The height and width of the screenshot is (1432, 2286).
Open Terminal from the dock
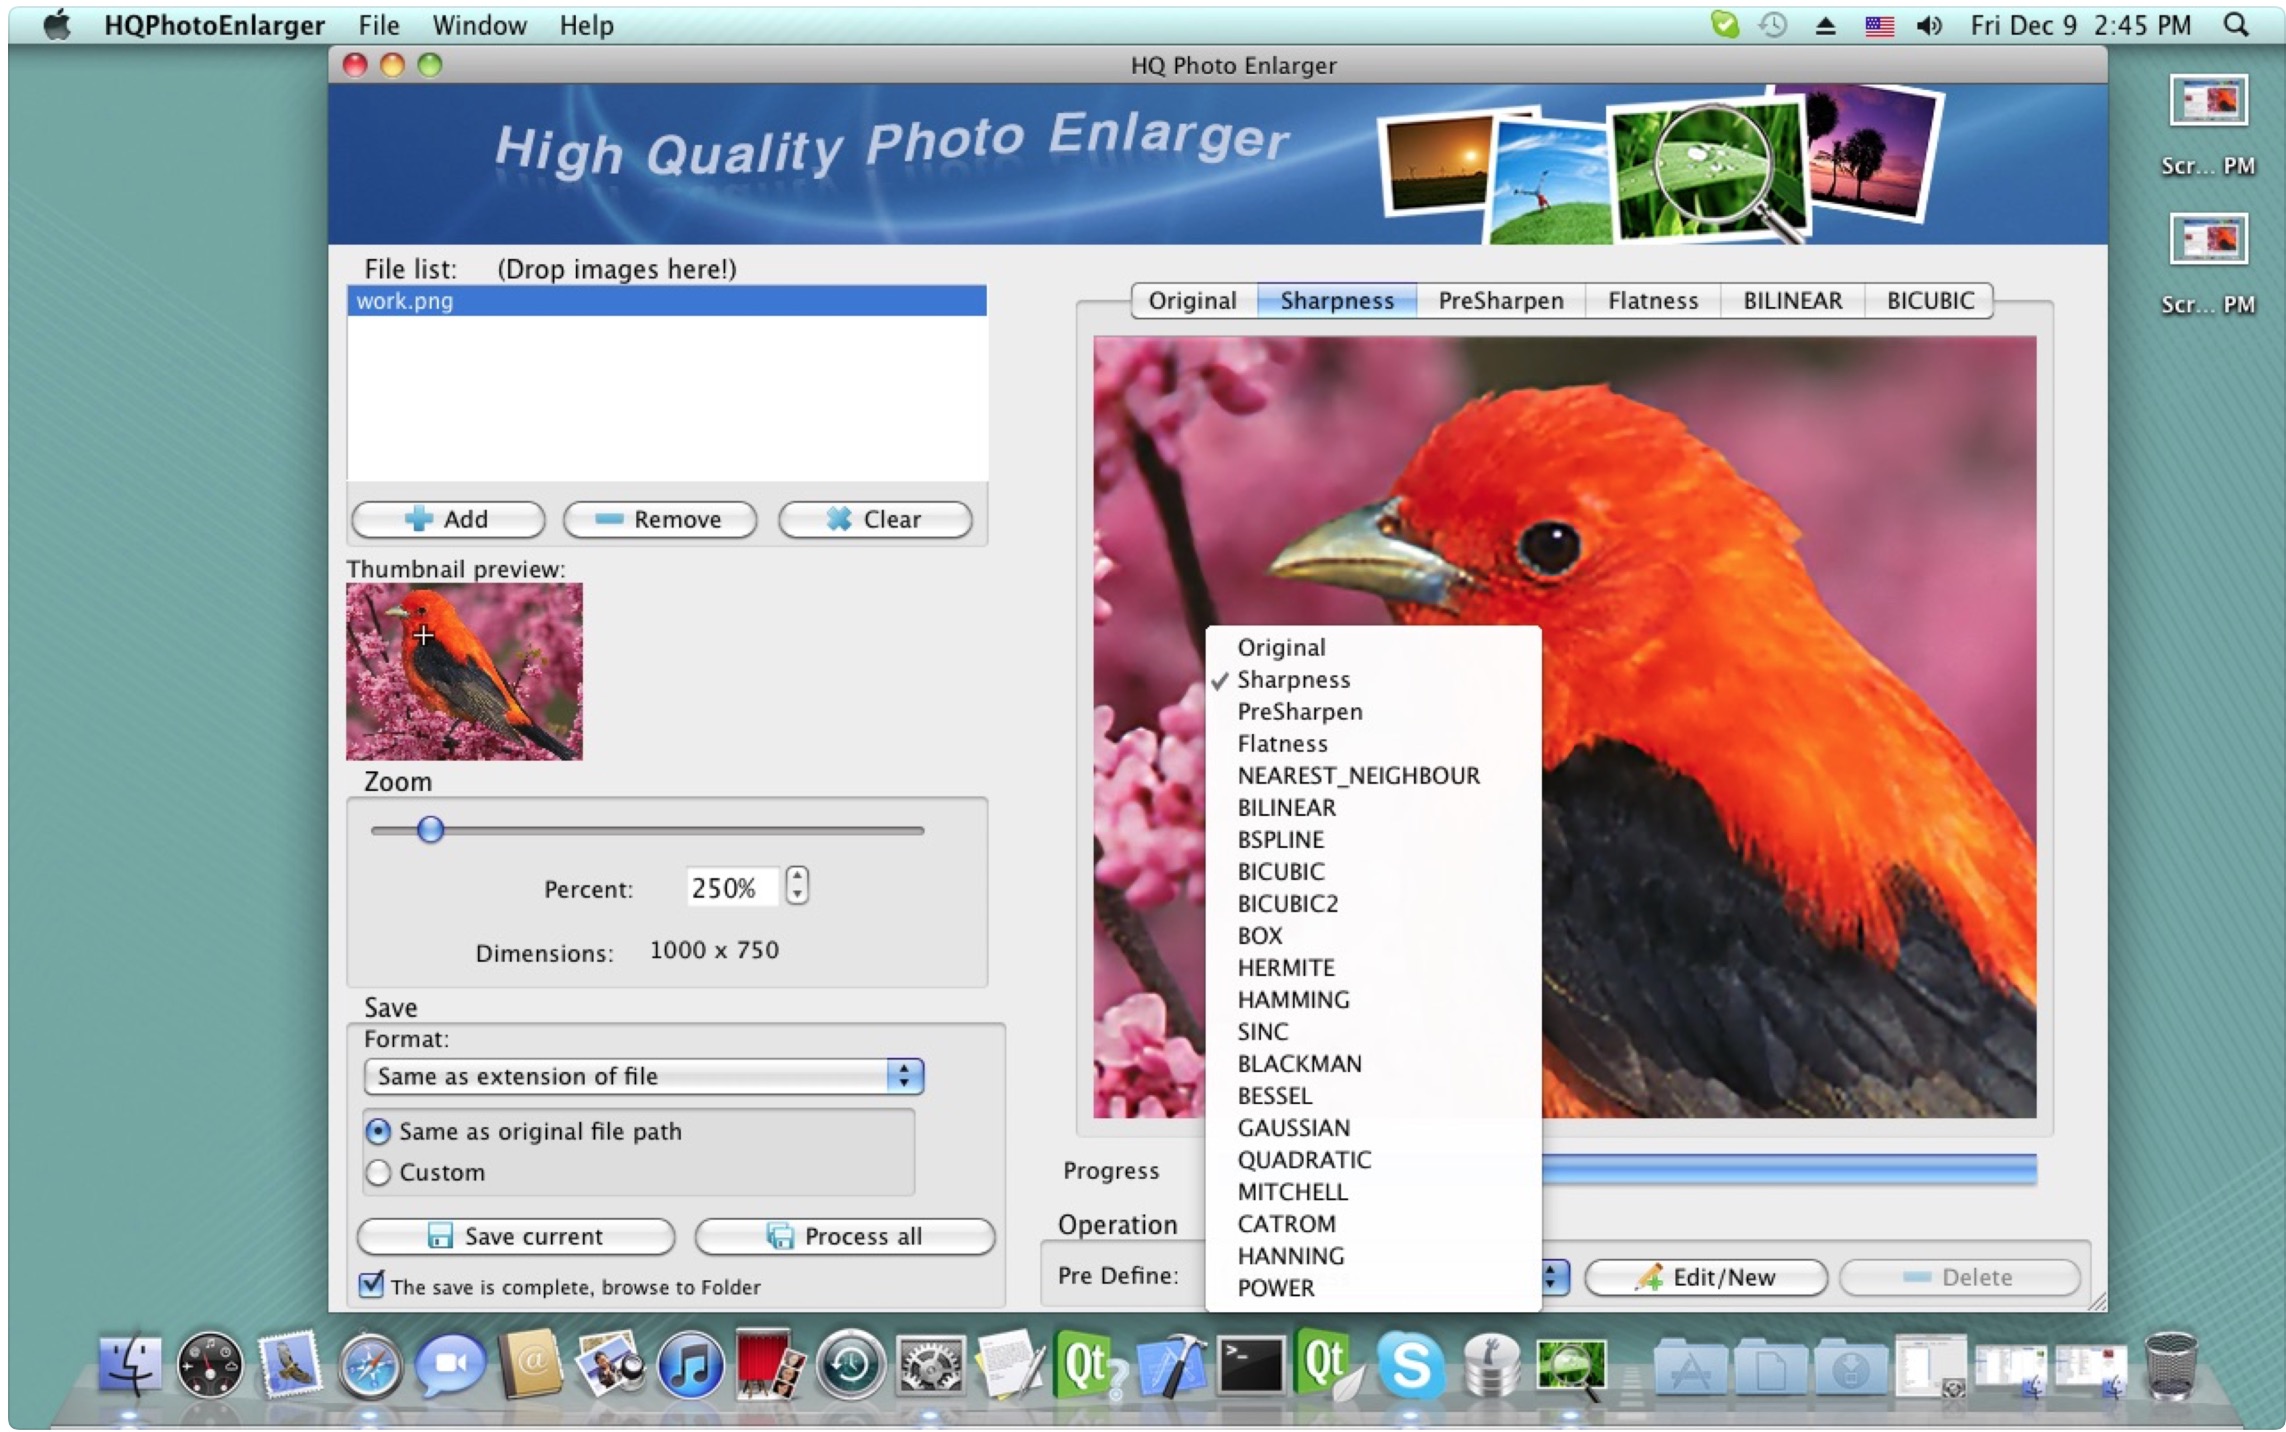(x=1249, y=1365)
